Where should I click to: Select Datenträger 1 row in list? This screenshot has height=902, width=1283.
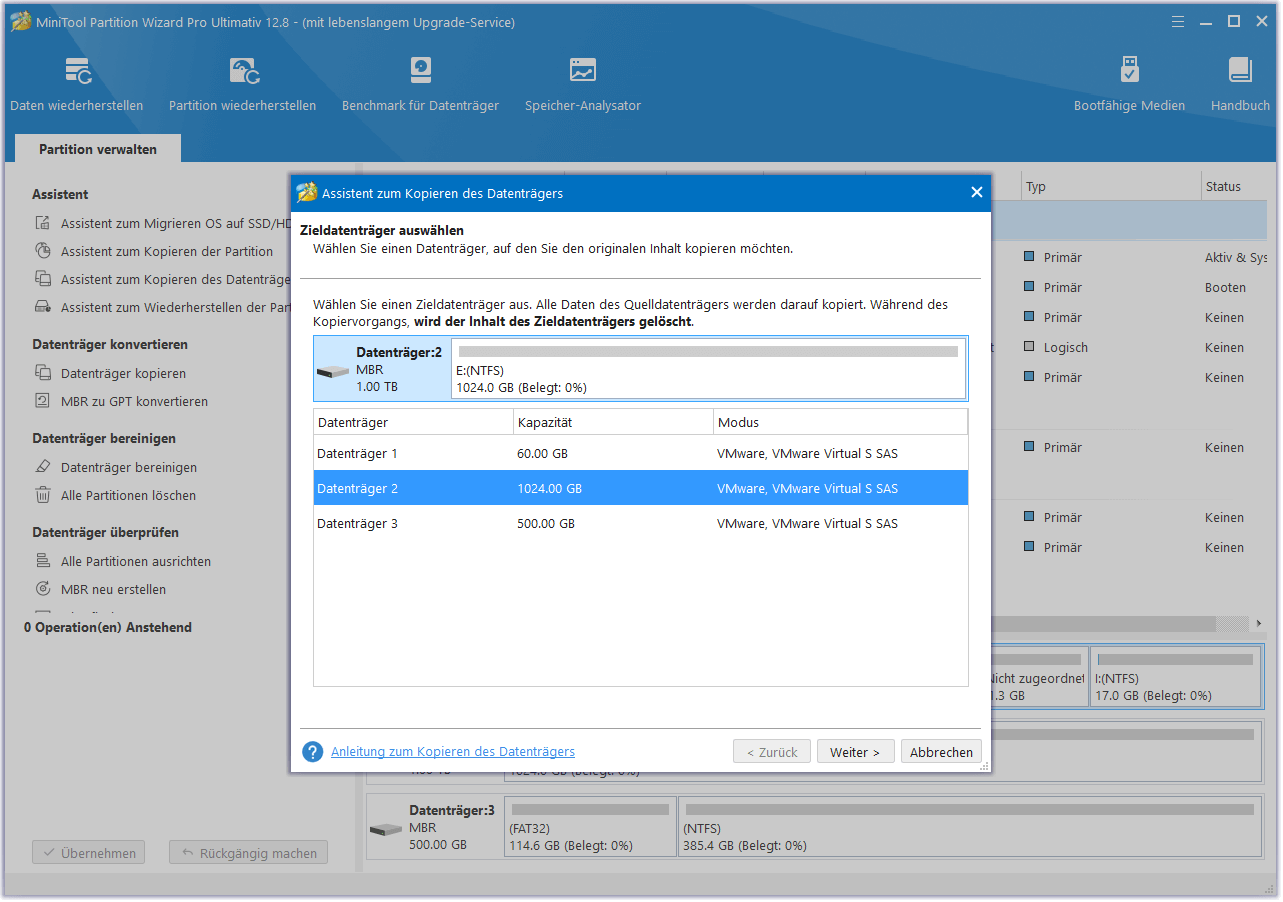(641, 453)
